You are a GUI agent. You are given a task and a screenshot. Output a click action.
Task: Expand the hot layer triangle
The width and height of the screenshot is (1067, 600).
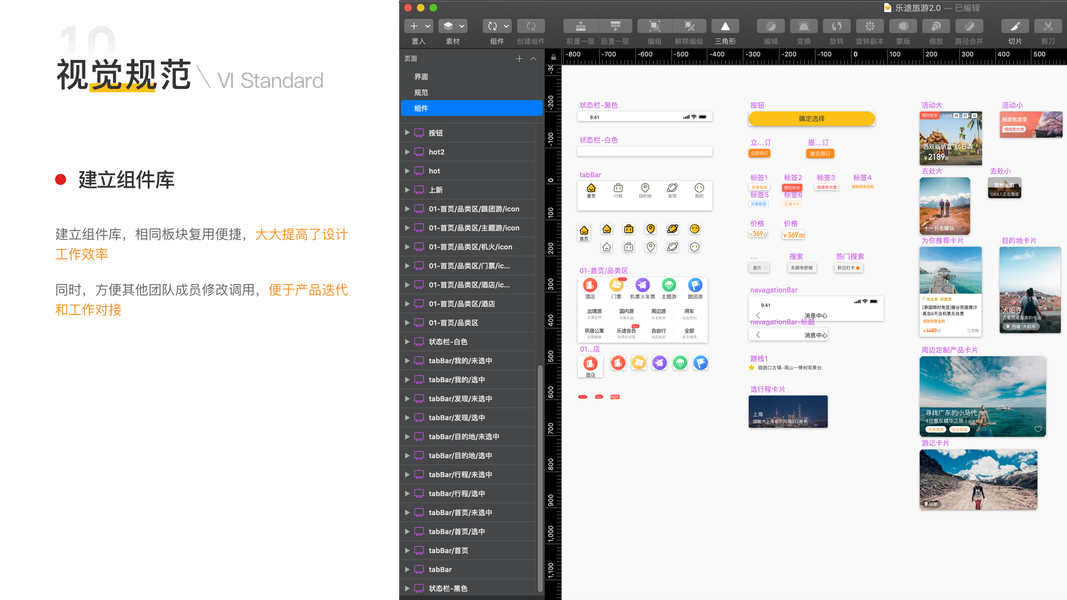click(407, 171)
